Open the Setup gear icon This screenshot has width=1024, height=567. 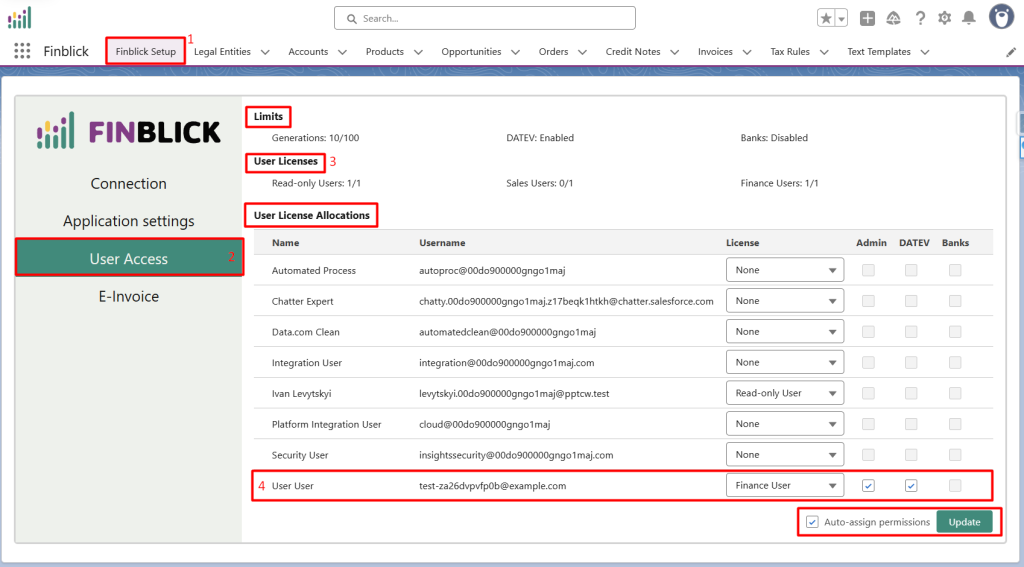(944, 18)
